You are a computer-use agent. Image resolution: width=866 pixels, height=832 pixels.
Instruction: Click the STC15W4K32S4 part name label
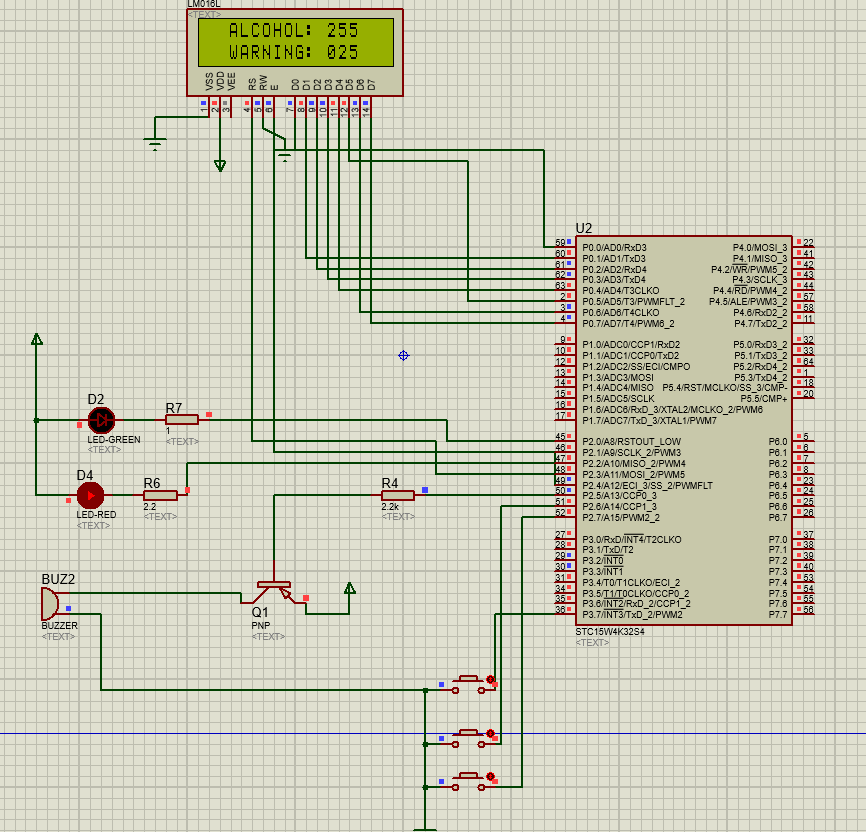tap(610, 631)
